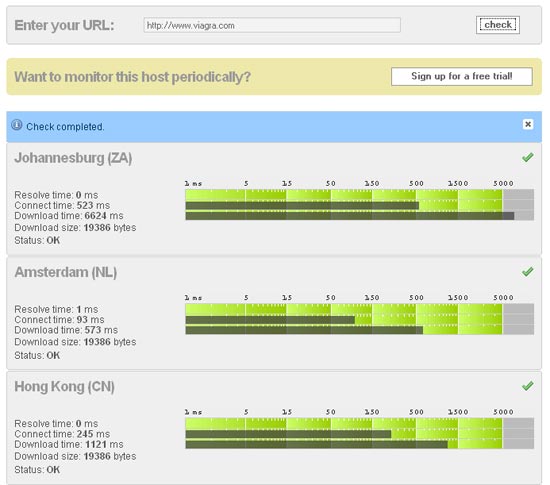This screenshot has width=550, height=485.
Task: Click the Hong Kong (CN) heading
Action: point(65,387)
